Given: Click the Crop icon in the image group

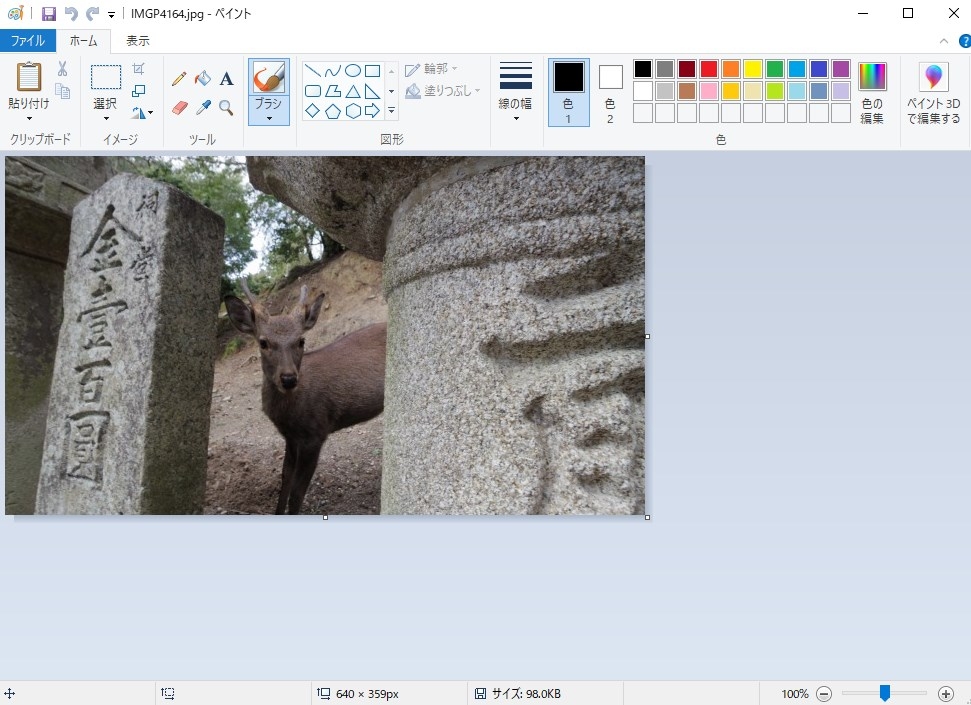Looking at the screenshot, I should tap(139, 69).
